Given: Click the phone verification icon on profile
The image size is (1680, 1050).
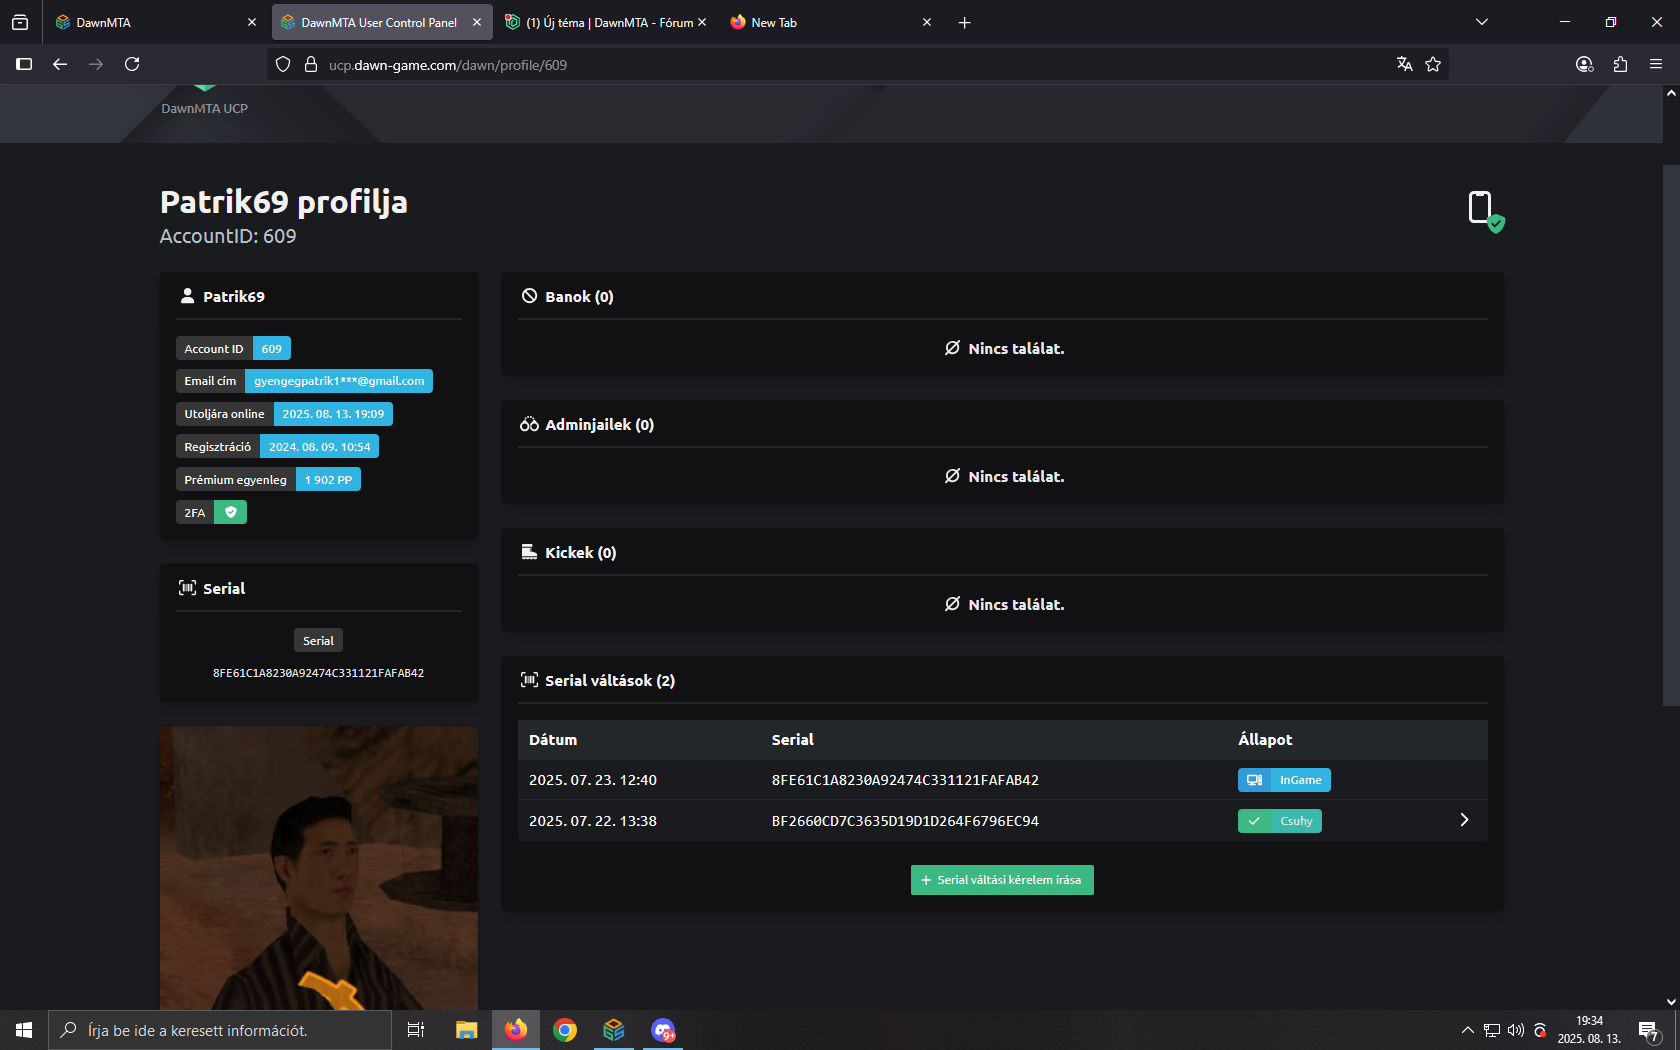Looking at the screenshot, I should [x=1484, y=209].
